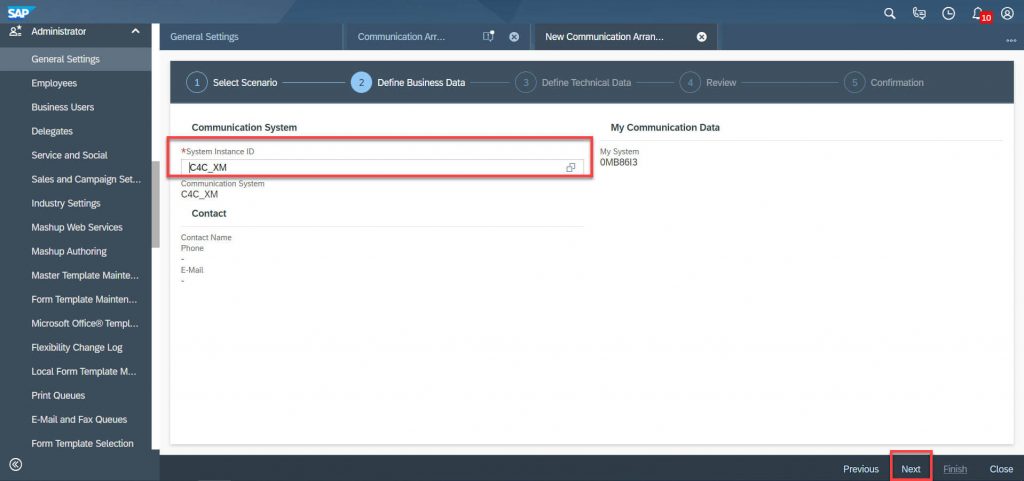This screenshot has height=481, width=1024.
Task: Open Master Template Maintenance item
Action: click(x=76, y=275)
